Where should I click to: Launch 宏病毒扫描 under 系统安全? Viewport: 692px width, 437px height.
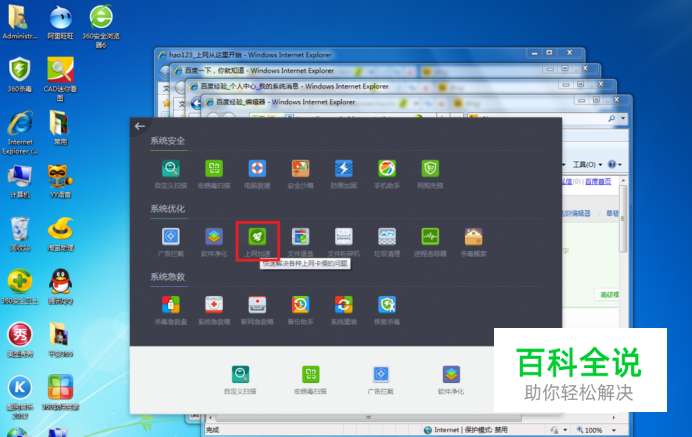pos(214,174)
